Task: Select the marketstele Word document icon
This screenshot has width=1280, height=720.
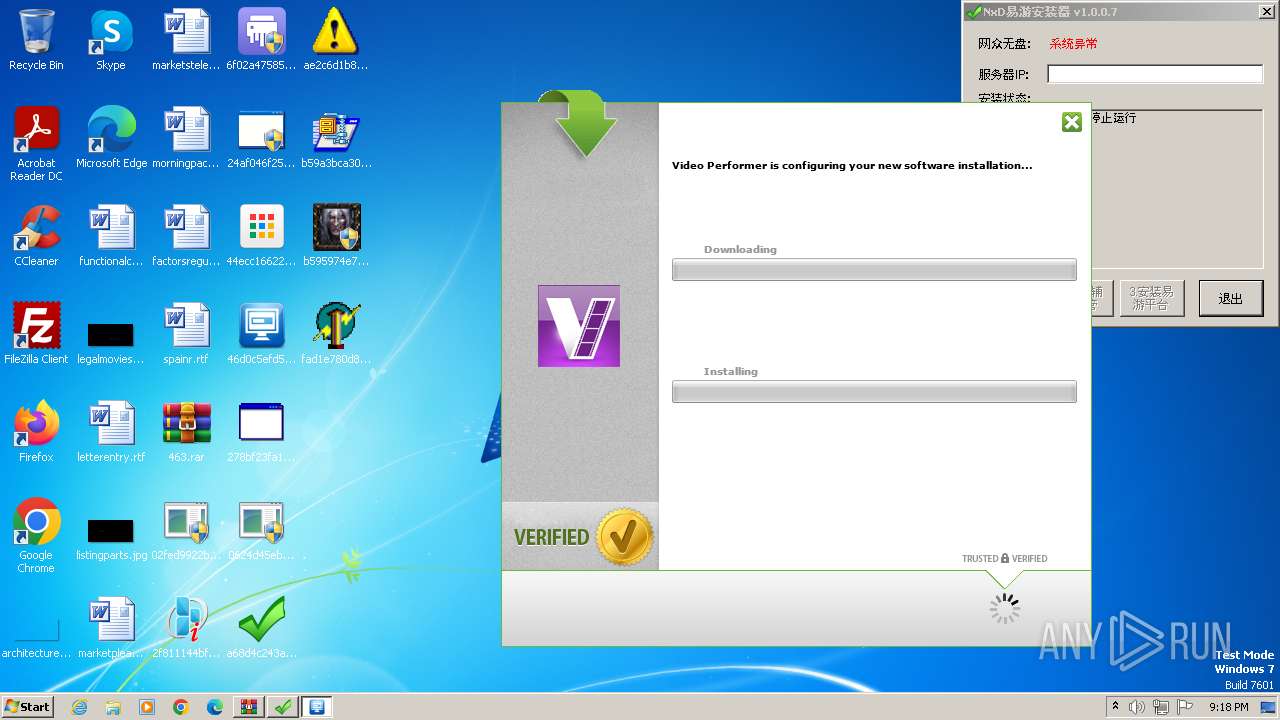Action: coord(186,40)
